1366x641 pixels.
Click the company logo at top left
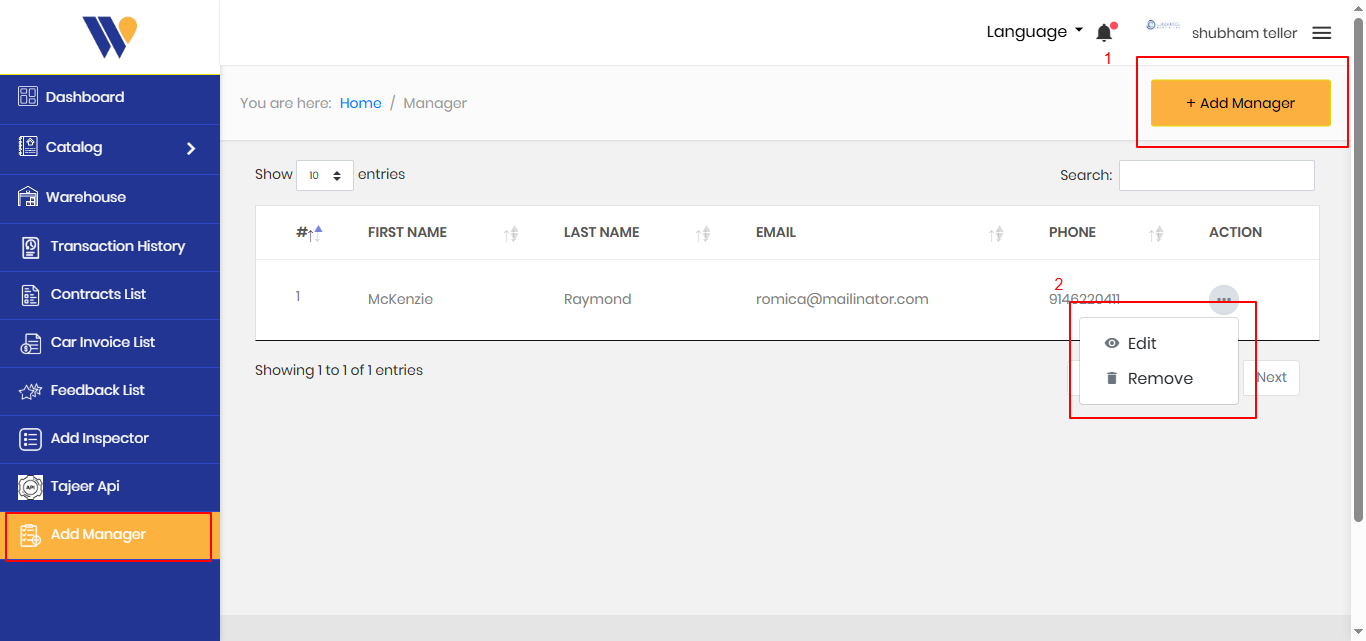110,37
